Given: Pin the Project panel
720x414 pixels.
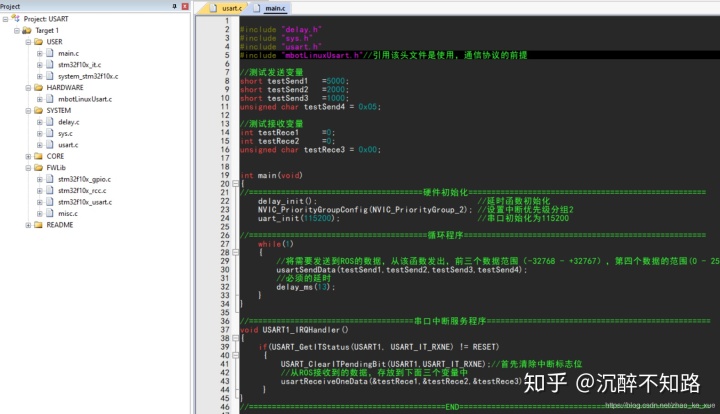Looking at the screenshot, I should (174, 6).
